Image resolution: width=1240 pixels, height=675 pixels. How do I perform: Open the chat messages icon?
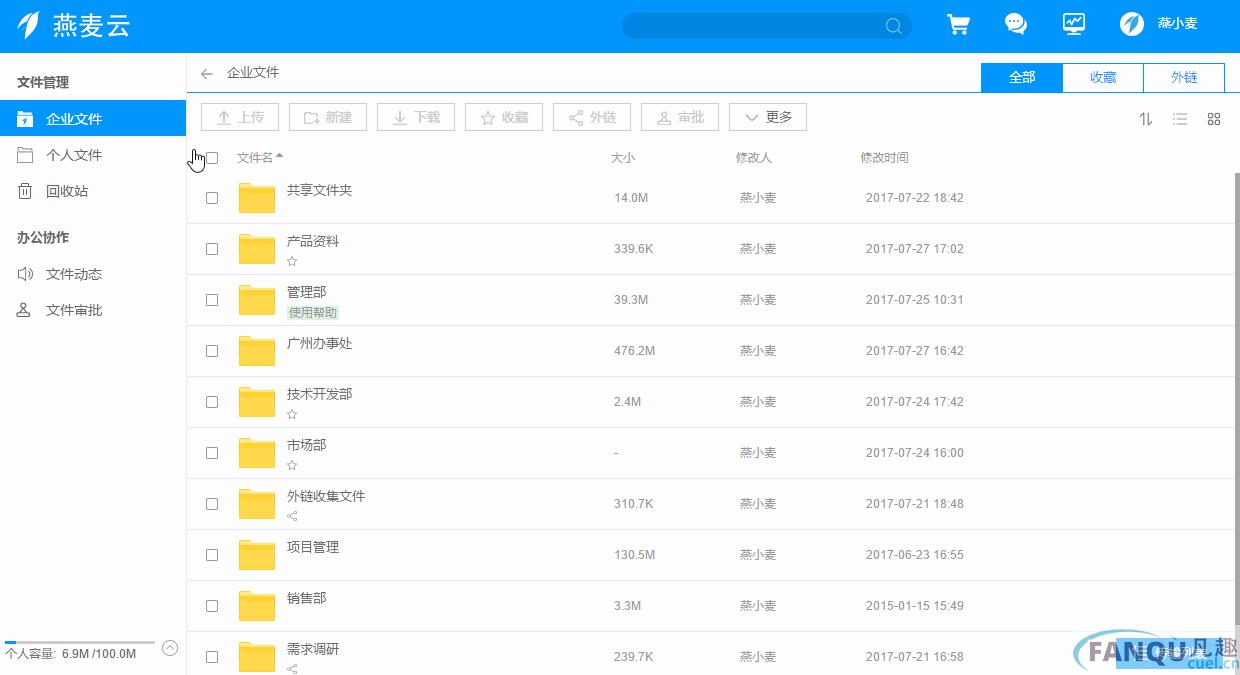tap(1016, 25)
